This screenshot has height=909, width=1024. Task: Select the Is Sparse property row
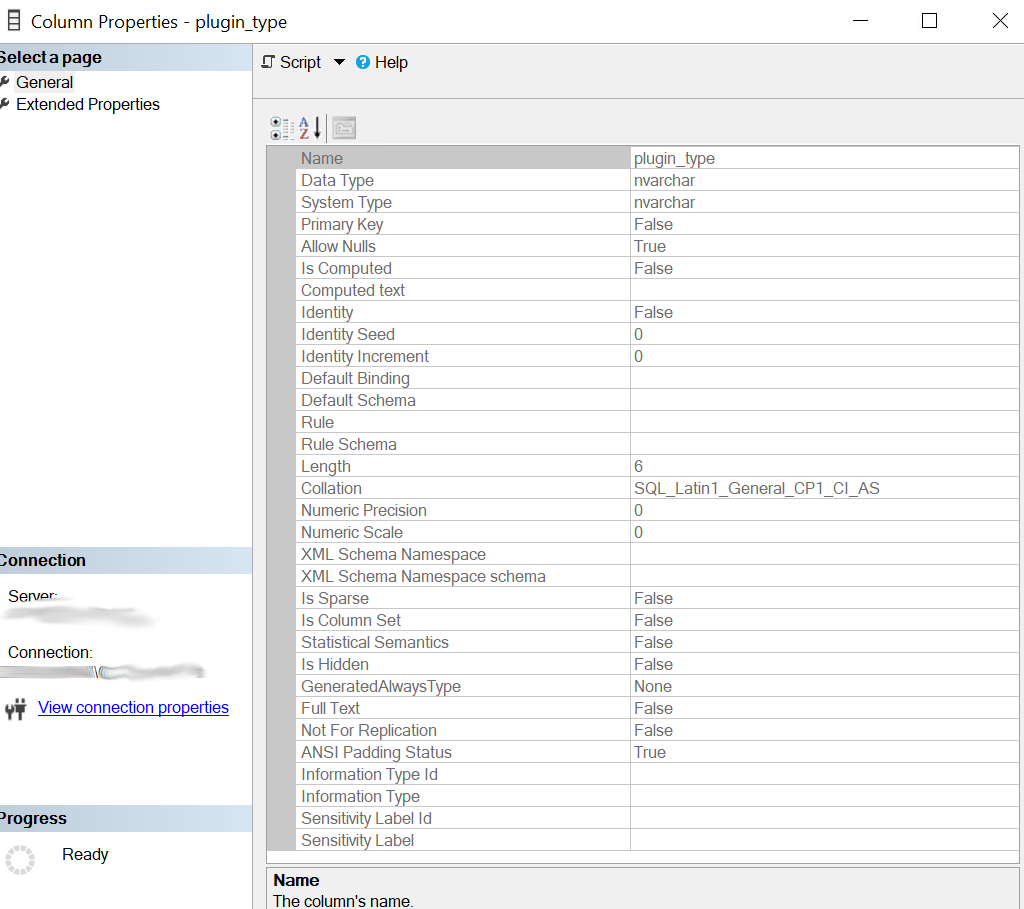[x=334, y=598]
